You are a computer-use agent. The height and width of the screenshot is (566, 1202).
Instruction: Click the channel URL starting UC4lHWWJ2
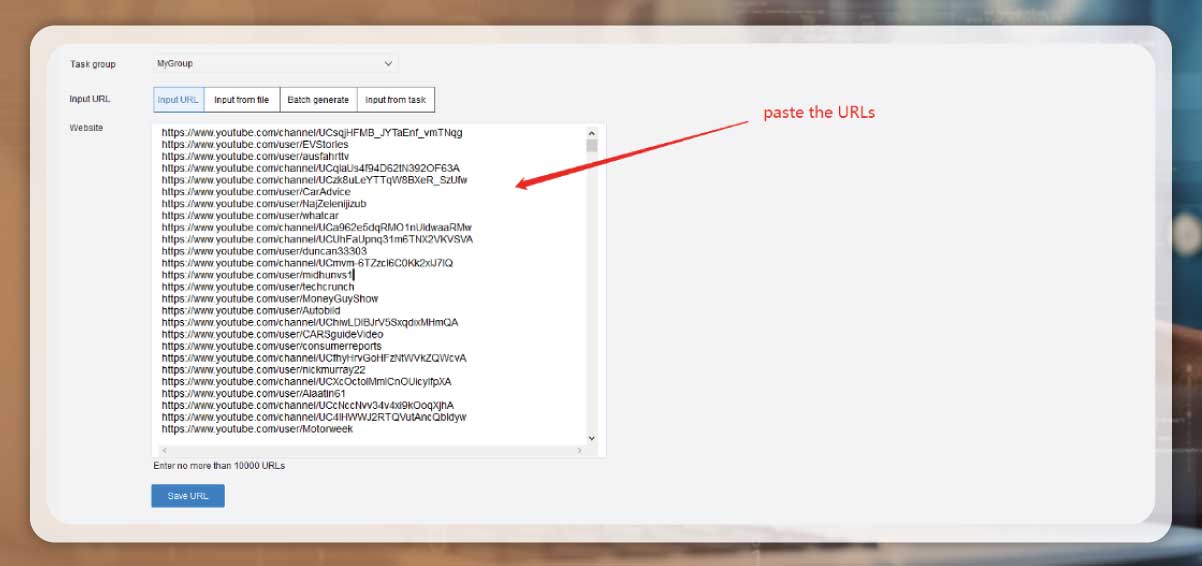[314, 417]
